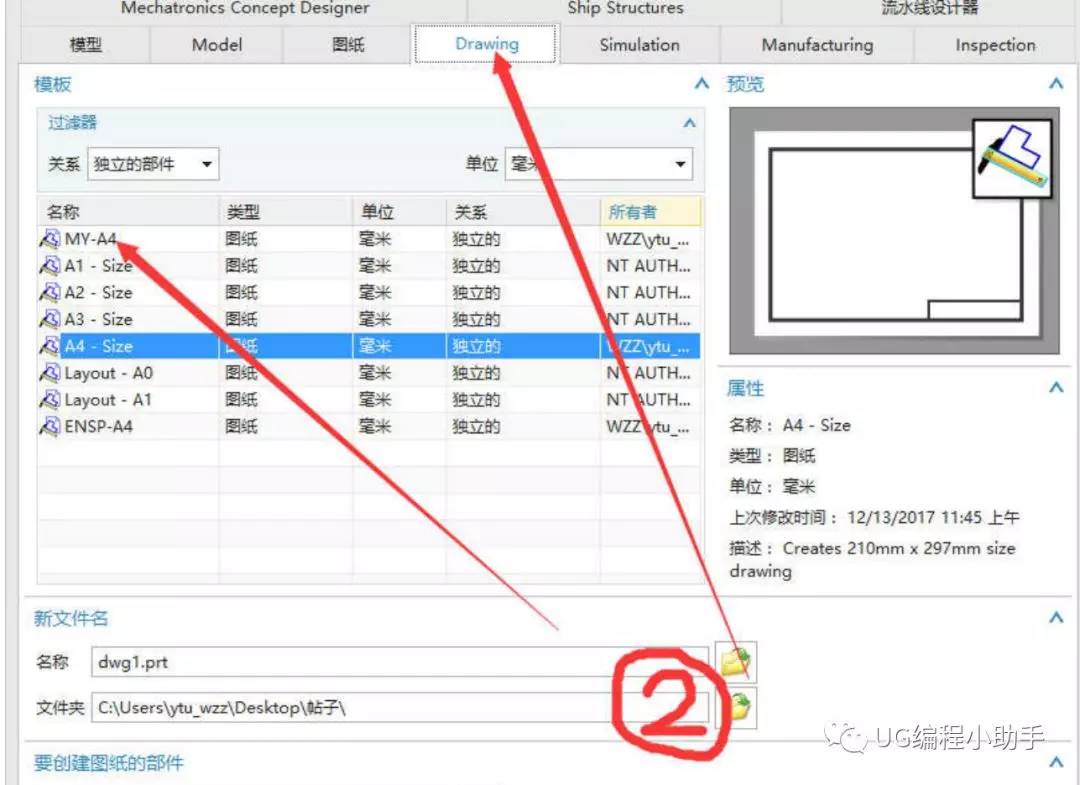Image resolution: width=1080 pixels, height=785 pixels.
Task: Browse for folder next to folder path
Action: (x=736, y=707)
